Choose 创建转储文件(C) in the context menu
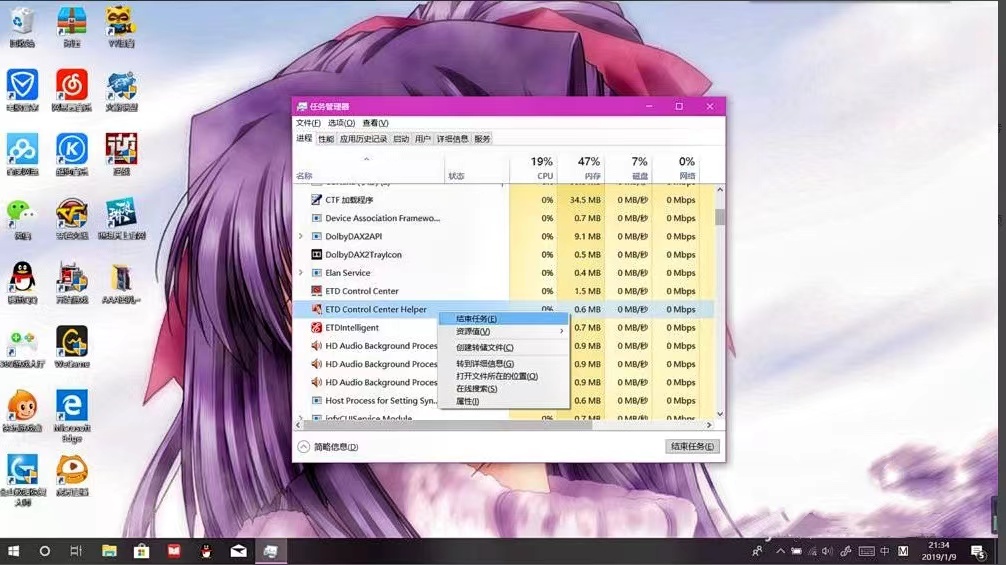 504,348
